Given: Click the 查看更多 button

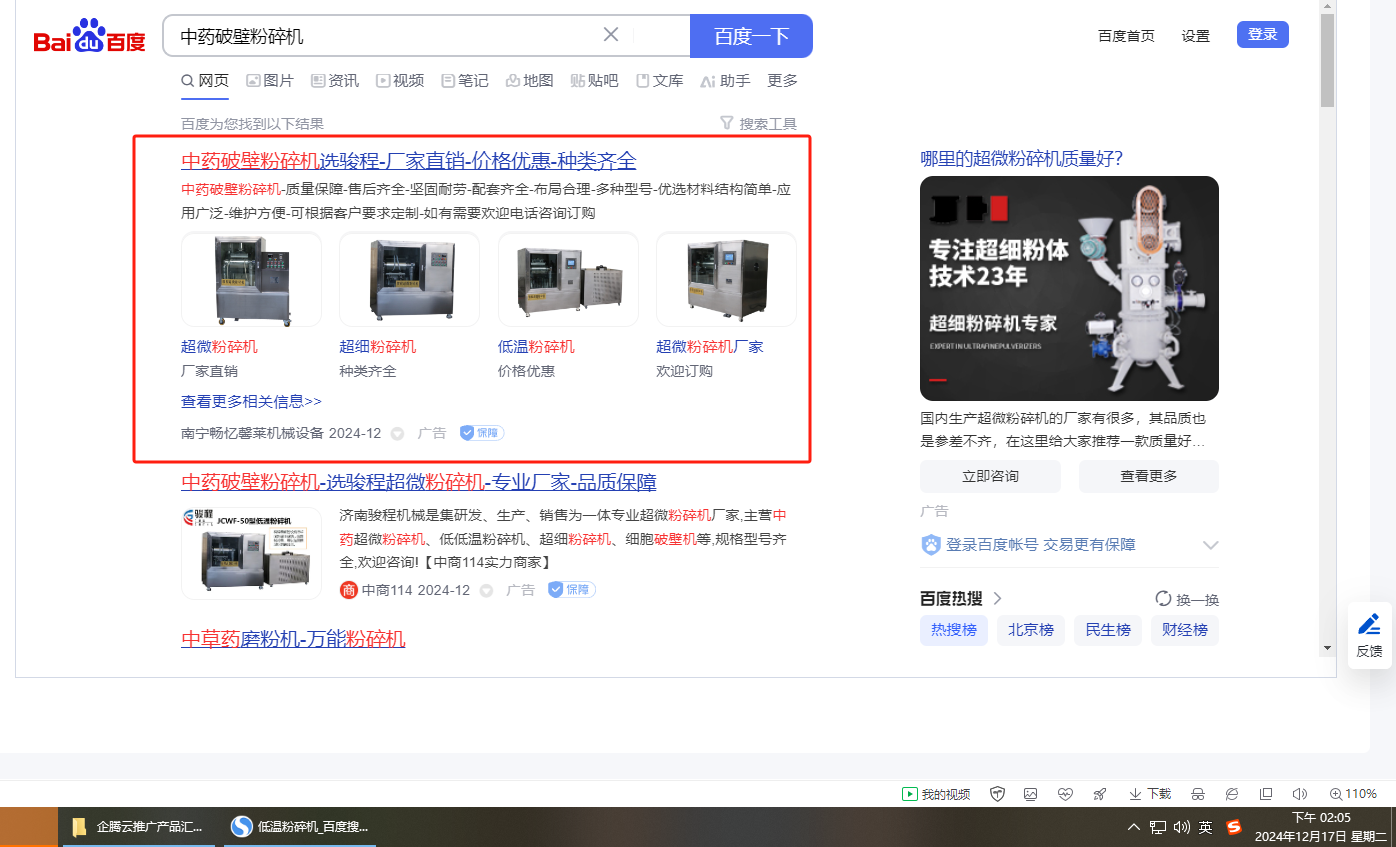Looking at the screenshot, I should tap(1149, 476).
